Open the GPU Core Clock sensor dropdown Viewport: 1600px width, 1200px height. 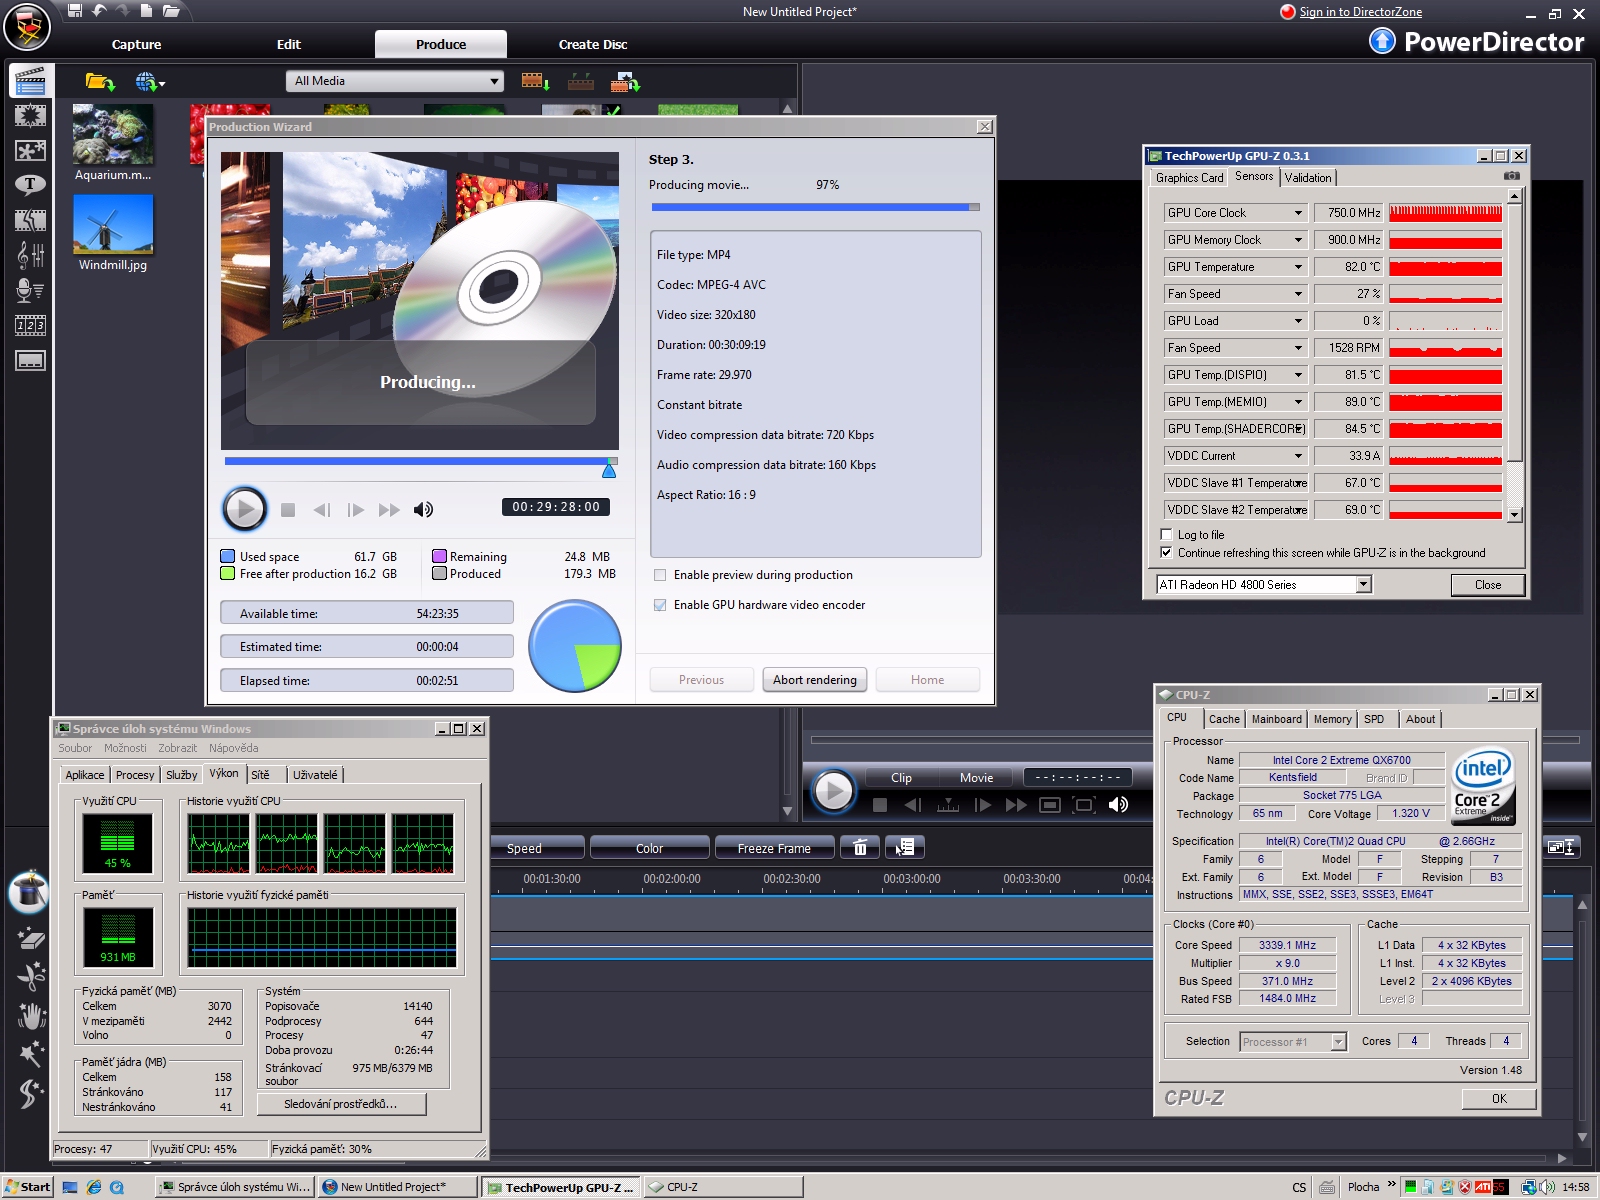click(1298, 213)
